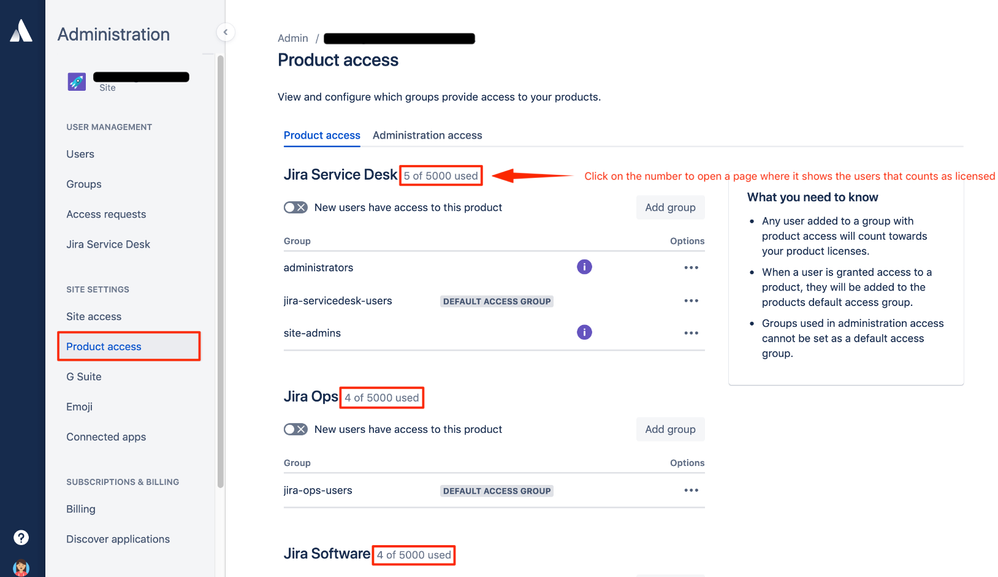Open the Billing page from the sidebar
This screenshot has width=998, height=577.
(80, 509)
